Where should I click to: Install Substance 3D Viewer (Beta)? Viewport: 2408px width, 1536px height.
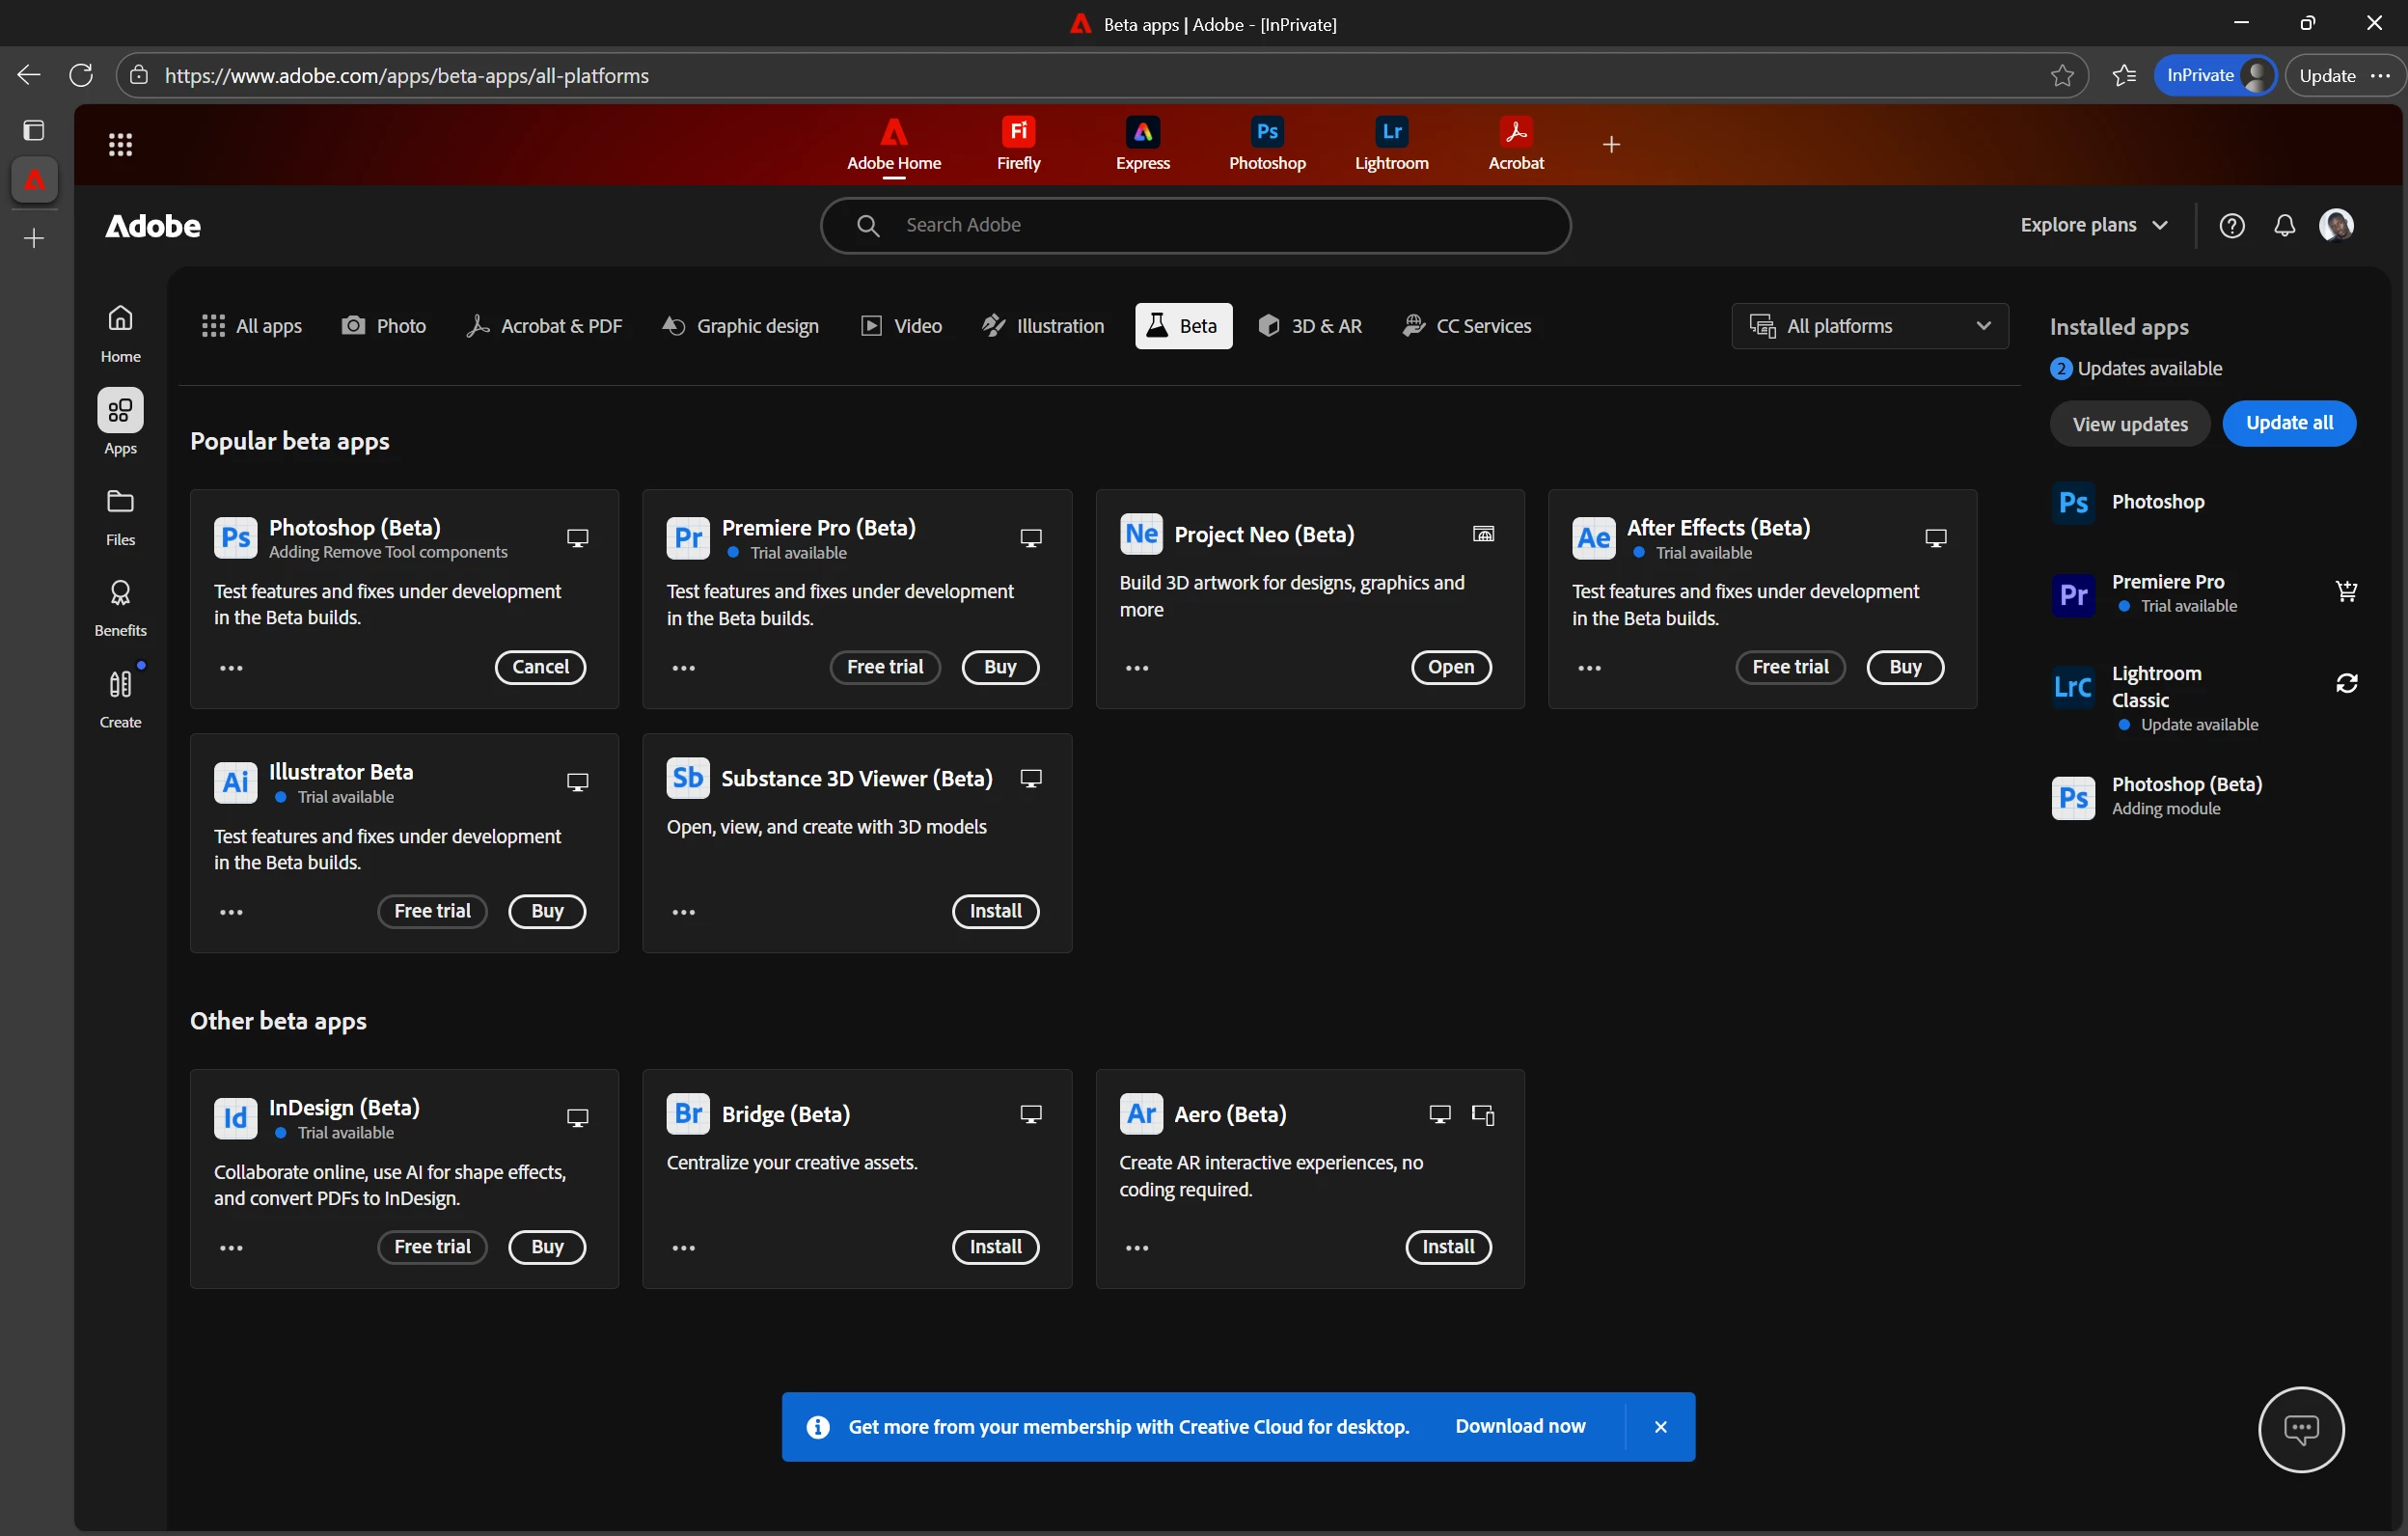(x=995, y=911)
